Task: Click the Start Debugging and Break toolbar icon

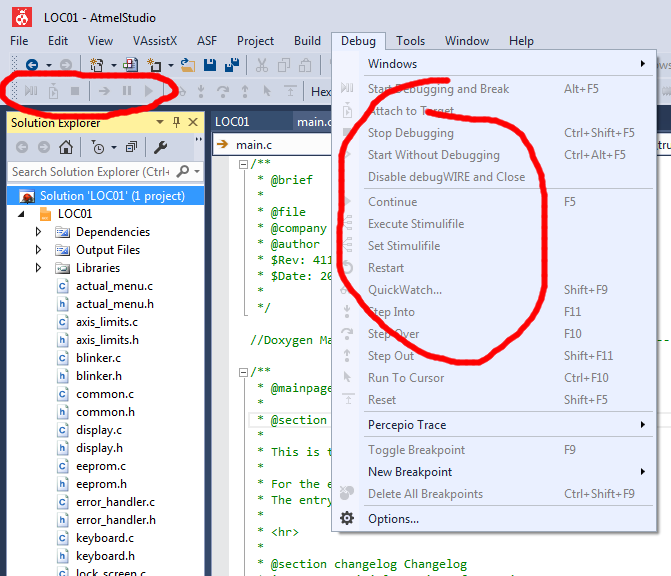Action: (31, 91)
